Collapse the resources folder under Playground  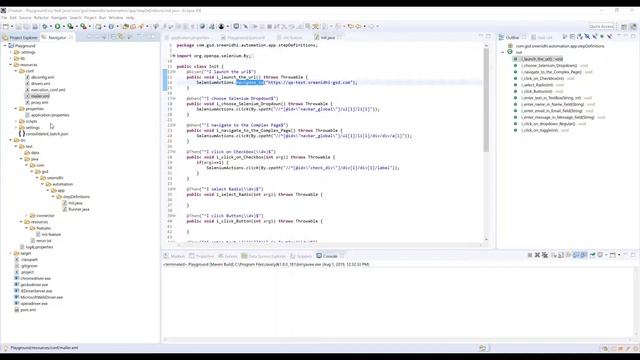pos(11,64)
